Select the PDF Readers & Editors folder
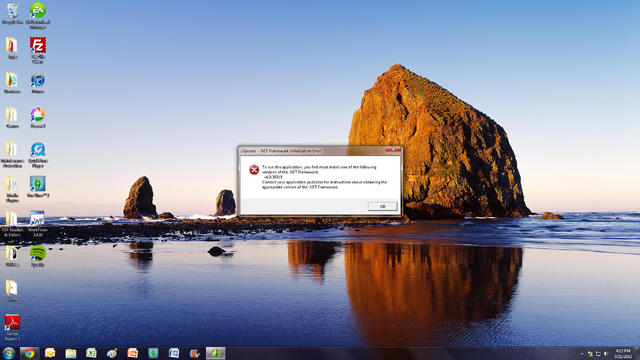Image resolution: width=640 pixels, height=360 pixels. click(x=12, y=223)
